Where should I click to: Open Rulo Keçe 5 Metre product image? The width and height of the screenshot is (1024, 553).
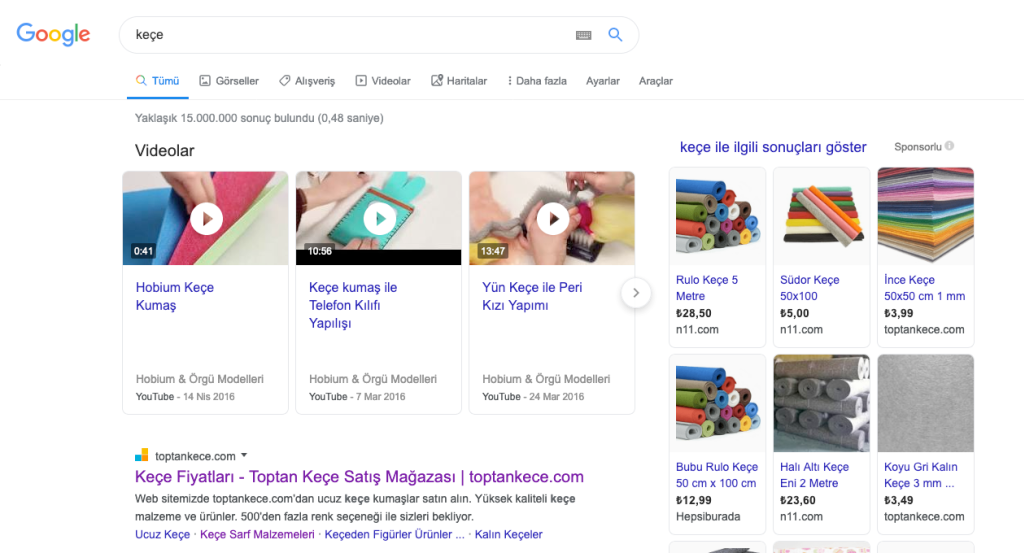pos(718,216)
